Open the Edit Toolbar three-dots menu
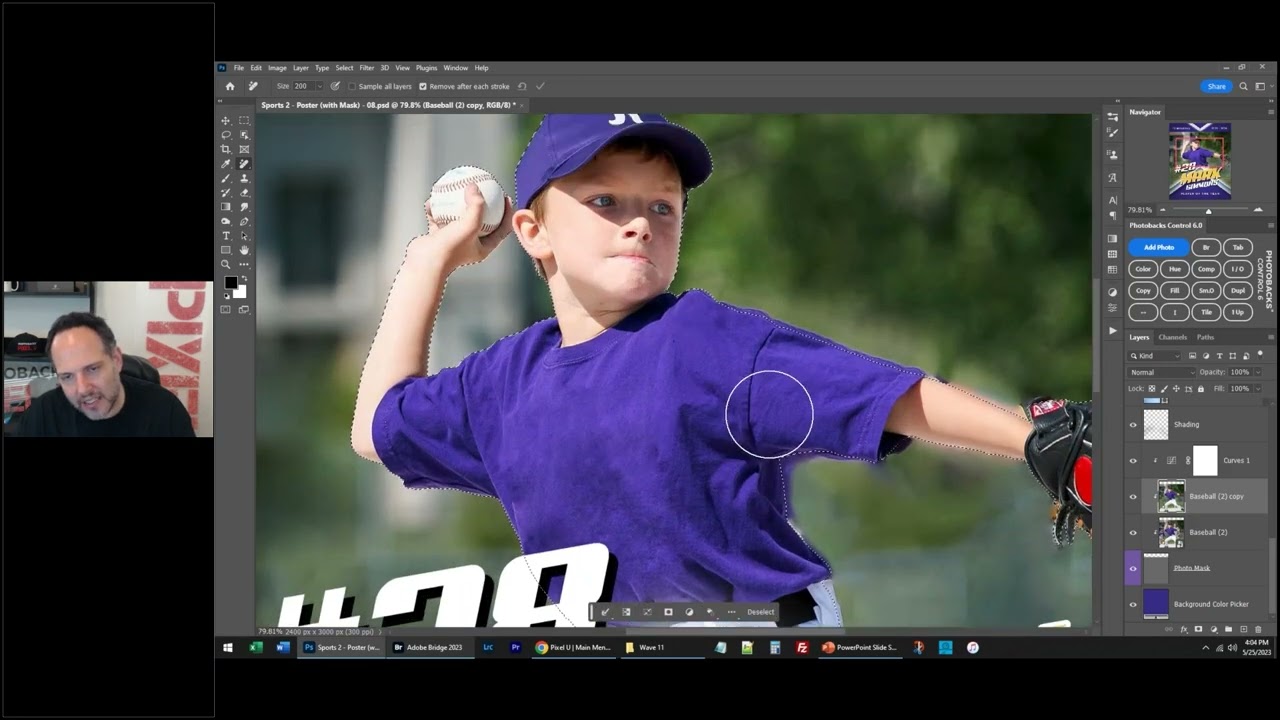This screenshot has height=720, width=1280. (244, 264)
